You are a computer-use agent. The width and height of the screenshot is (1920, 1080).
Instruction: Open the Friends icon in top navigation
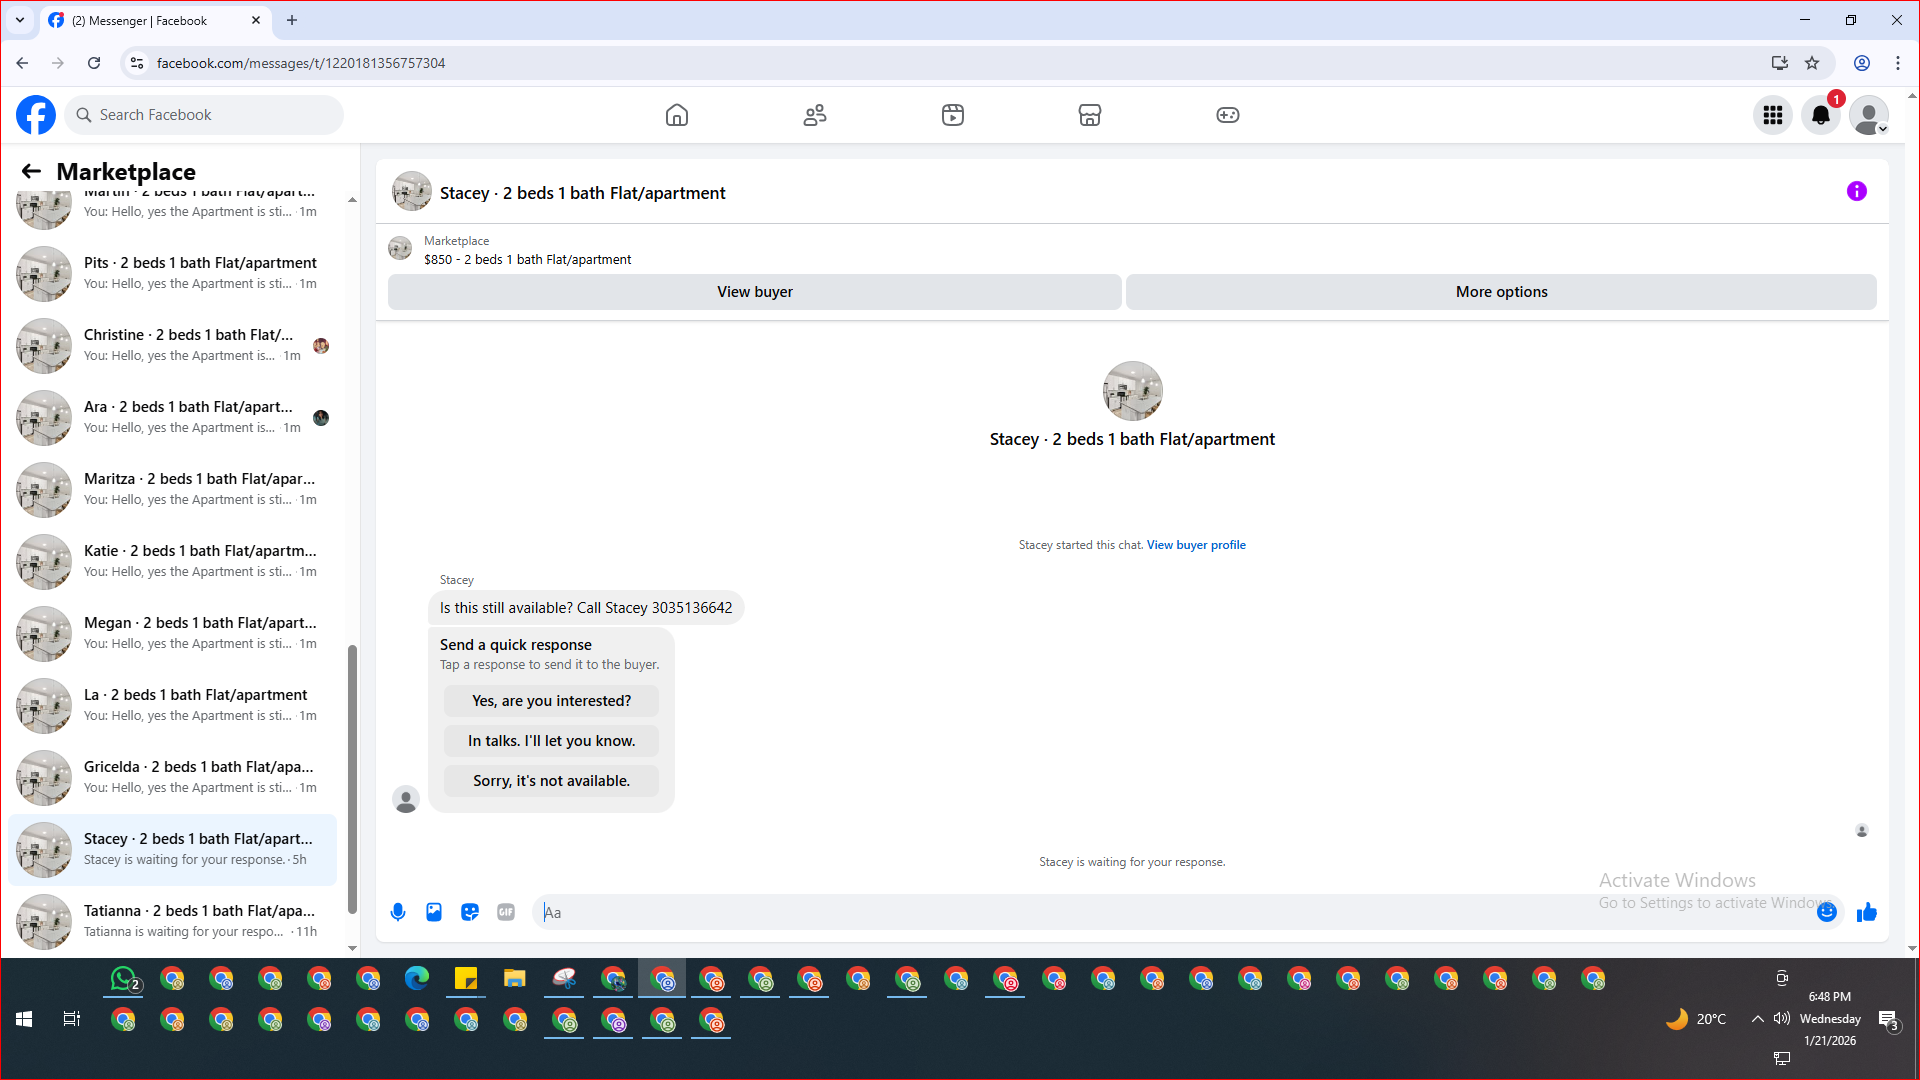coord(815,115)
